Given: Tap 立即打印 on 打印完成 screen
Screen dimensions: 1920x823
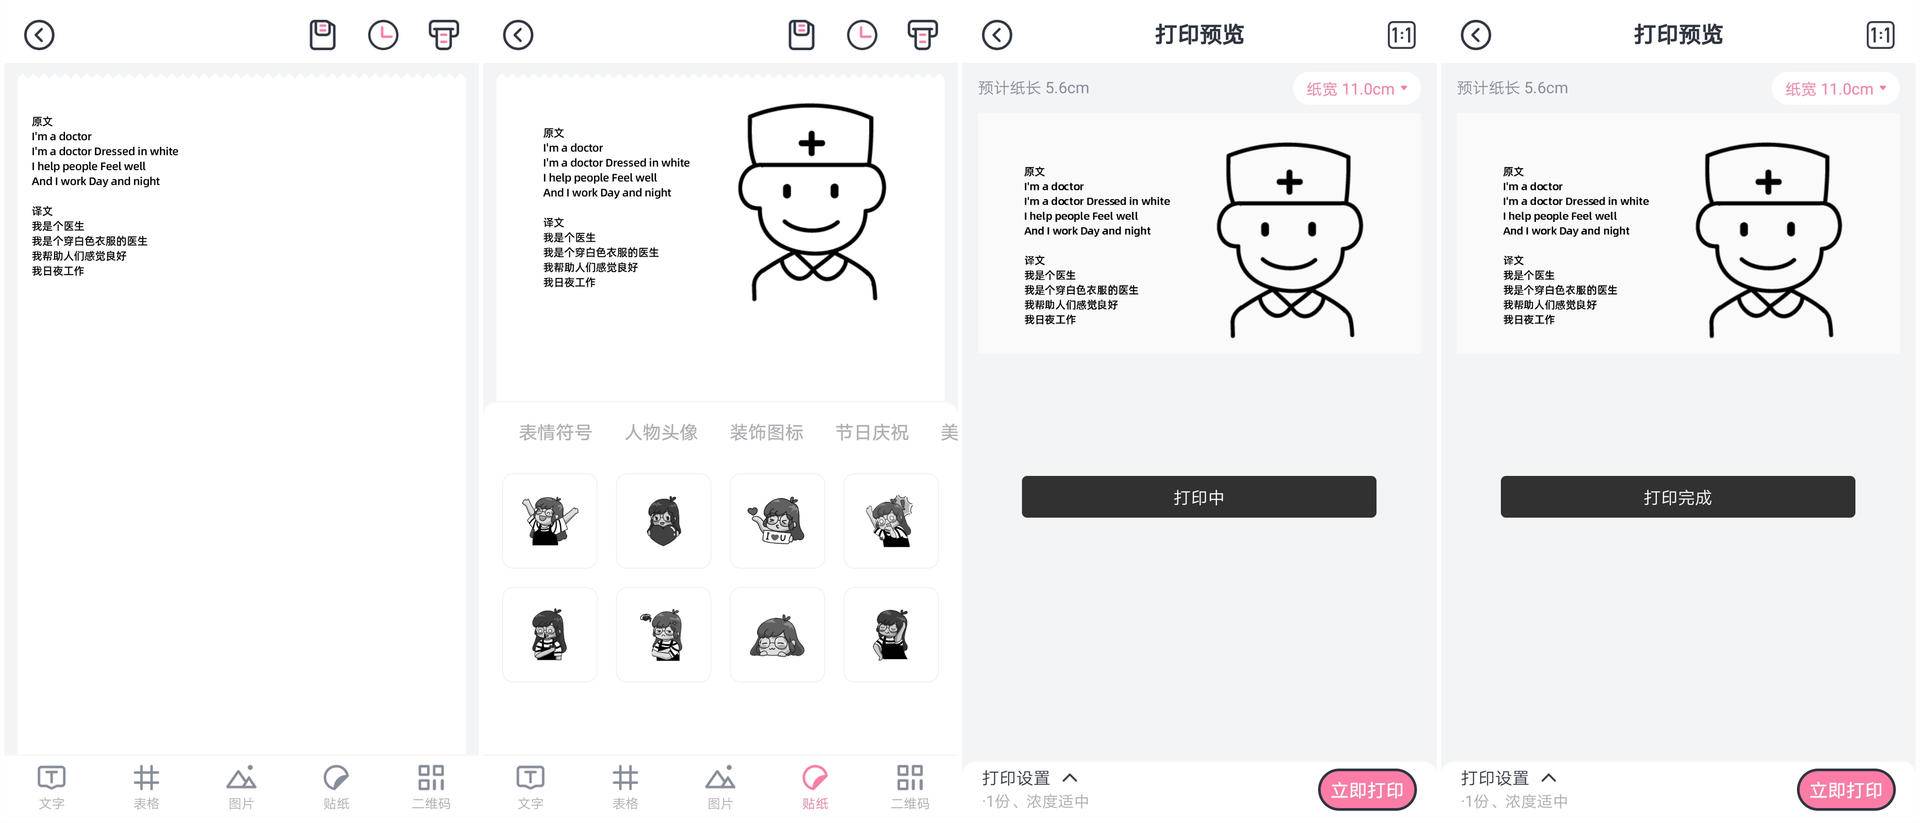Looking at the screenshot, I should pyautogui.click(x=1846, y=790).
